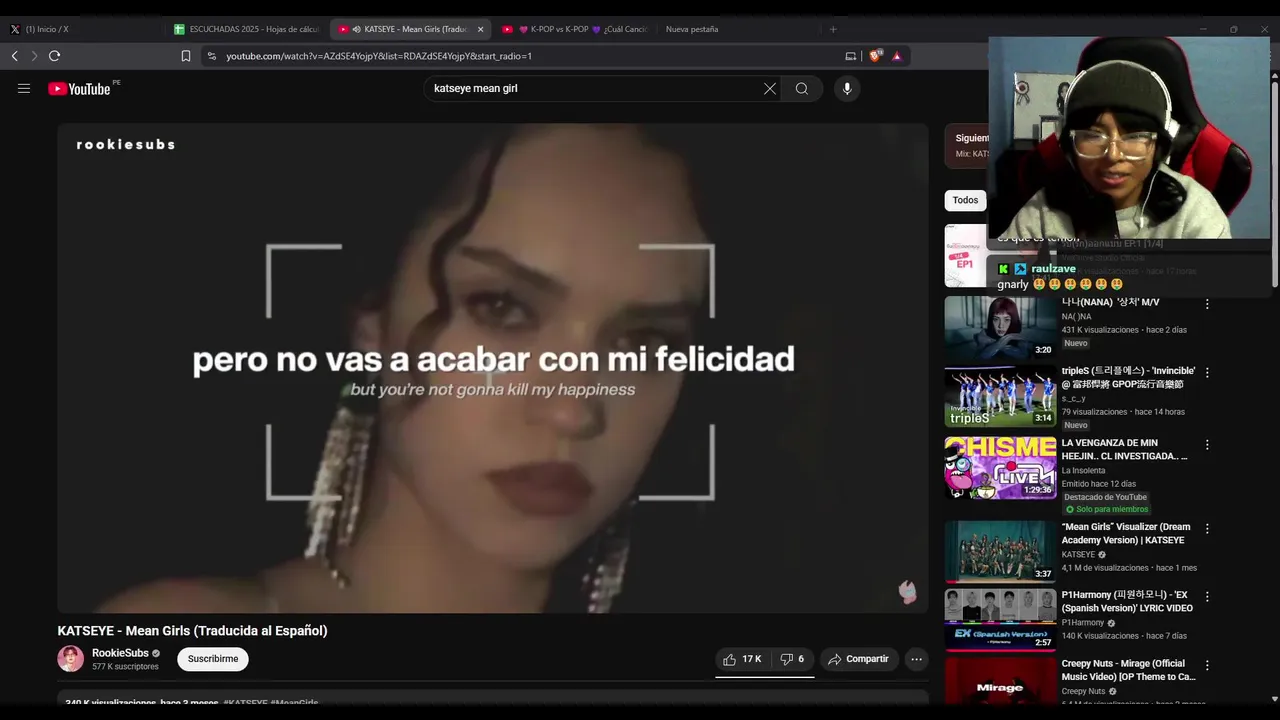Click 'Creepy Nuts - Mirage' title text
The width and height of the screenshot is (1280, 720).
[1128, 670]
